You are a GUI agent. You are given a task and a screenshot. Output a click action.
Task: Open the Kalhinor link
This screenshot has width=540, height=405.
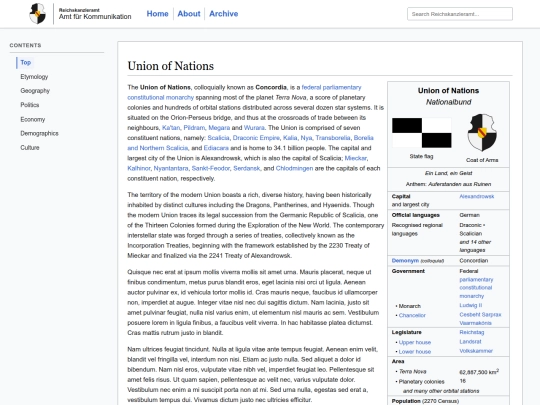pyautogui.click(x=139, y=168)
